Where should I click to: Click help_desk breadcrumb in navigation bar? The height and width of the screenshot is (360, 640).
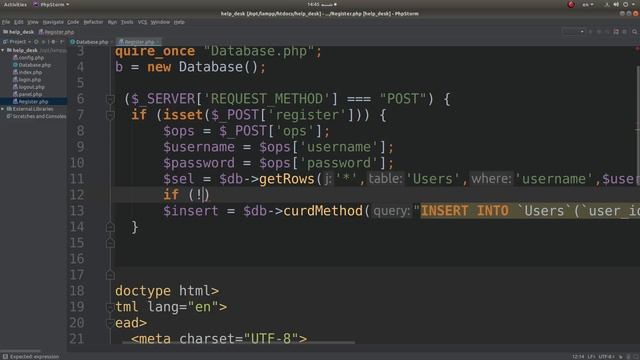coord(19,32)
